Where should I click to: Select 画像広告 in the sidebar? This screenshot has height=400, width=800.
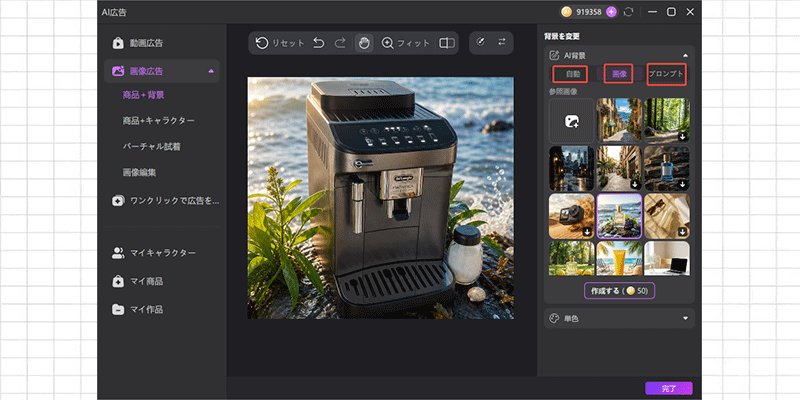[162, 71]
